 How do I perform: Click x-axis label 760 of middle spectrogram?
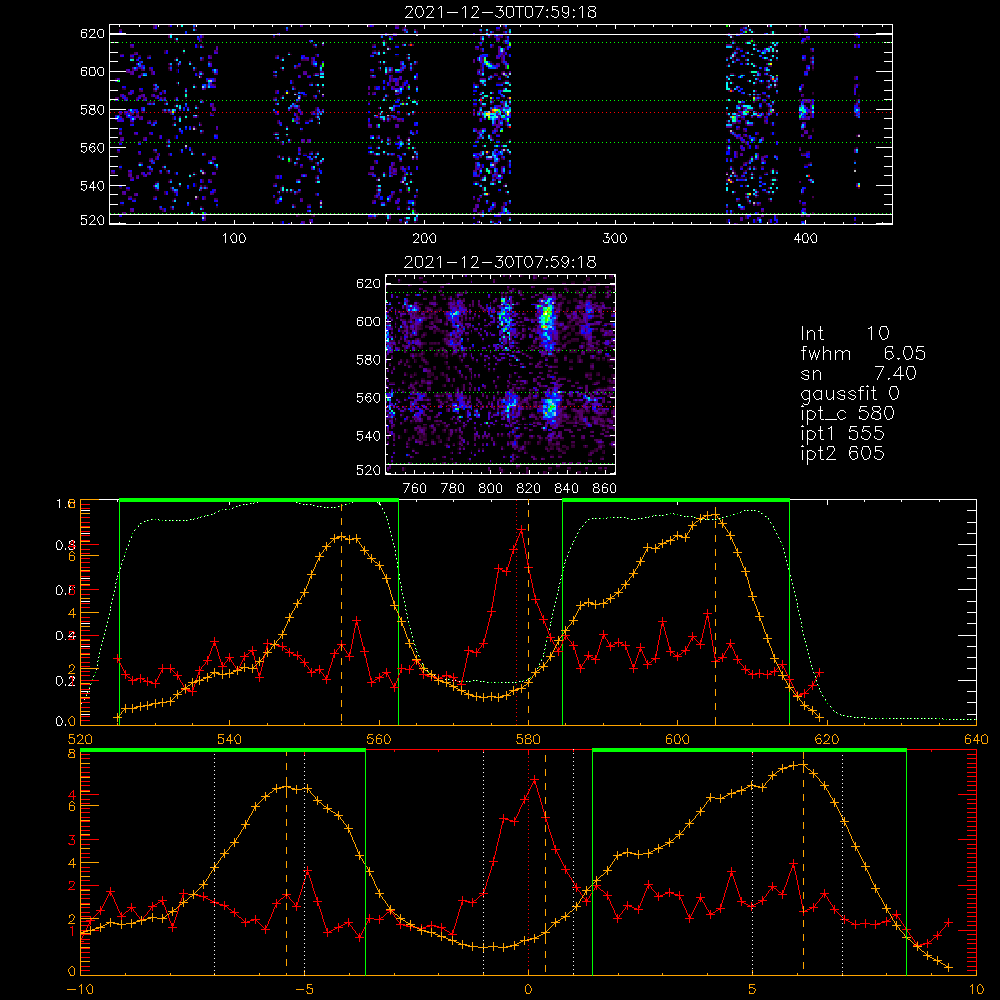tap(415, 489)
